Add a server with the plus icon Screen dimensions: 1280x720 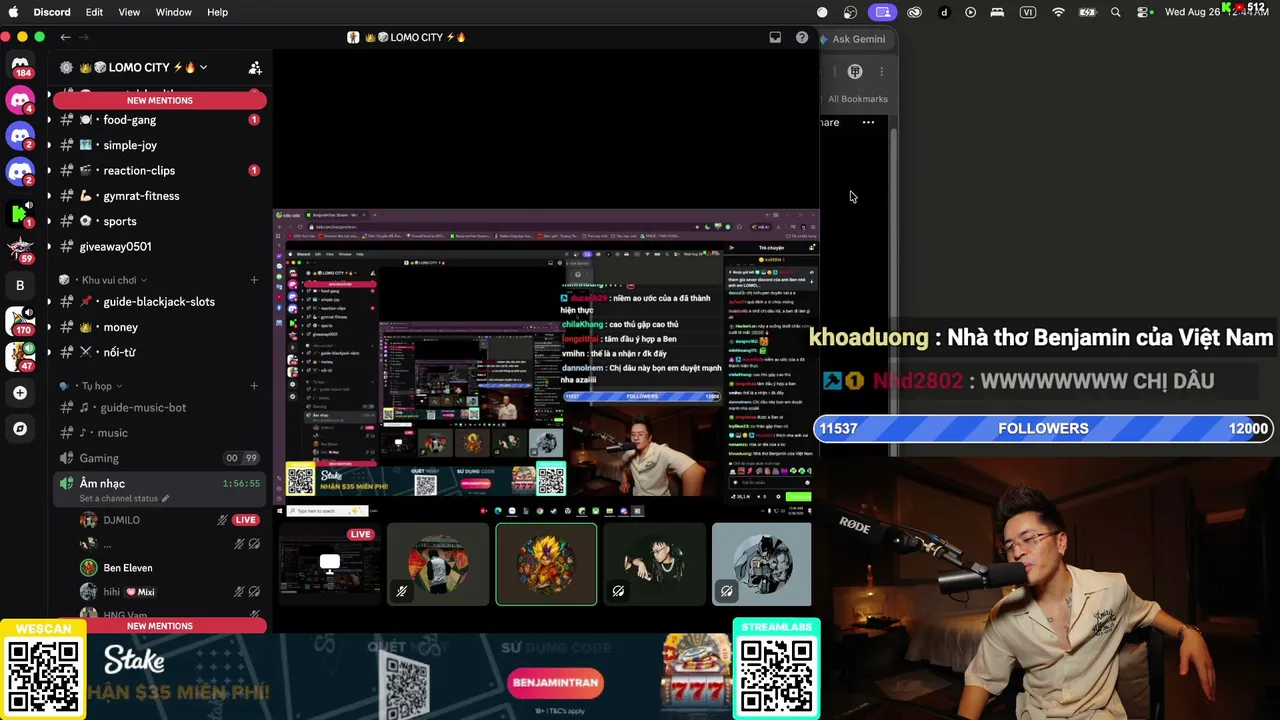point(20,393)
